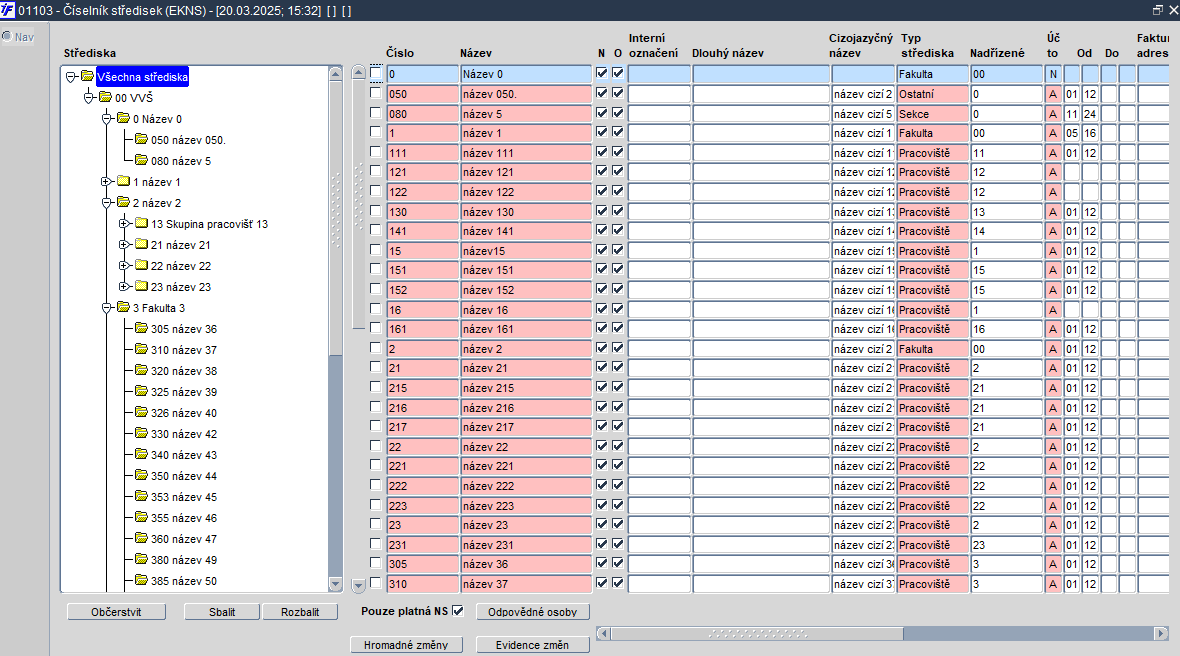Tick row selection checkbox for číslo 080
The width and height of the screenshot is (1180, 656).
[376, 112]
